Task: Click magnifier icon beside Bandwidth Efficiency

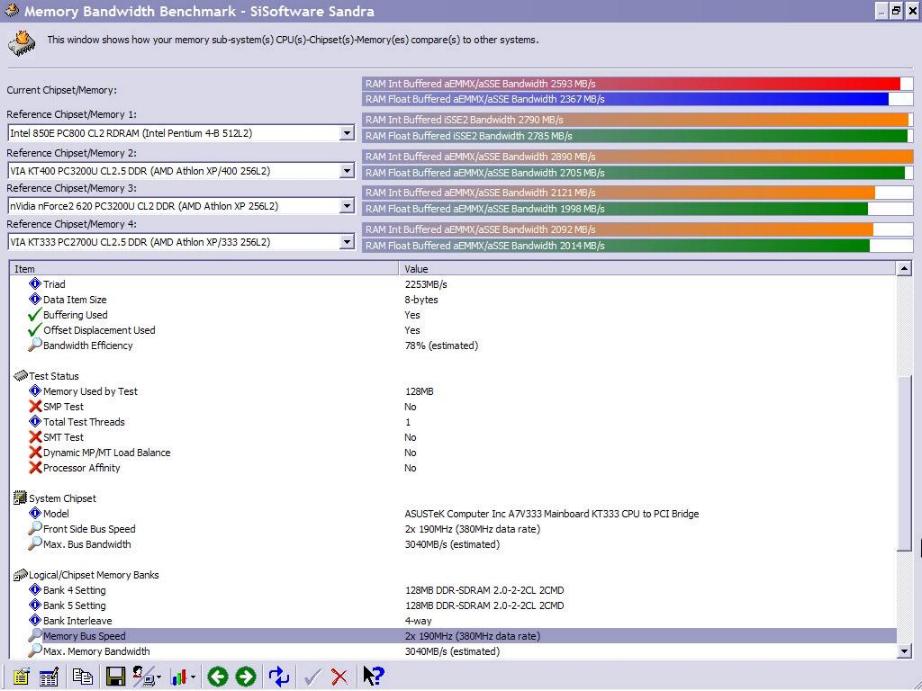Action: pyautogui.click(x=35, y=345)
